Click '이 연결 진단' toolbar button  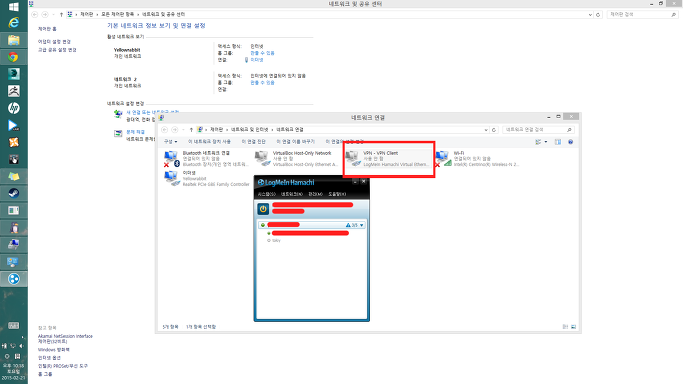(254, 141)
